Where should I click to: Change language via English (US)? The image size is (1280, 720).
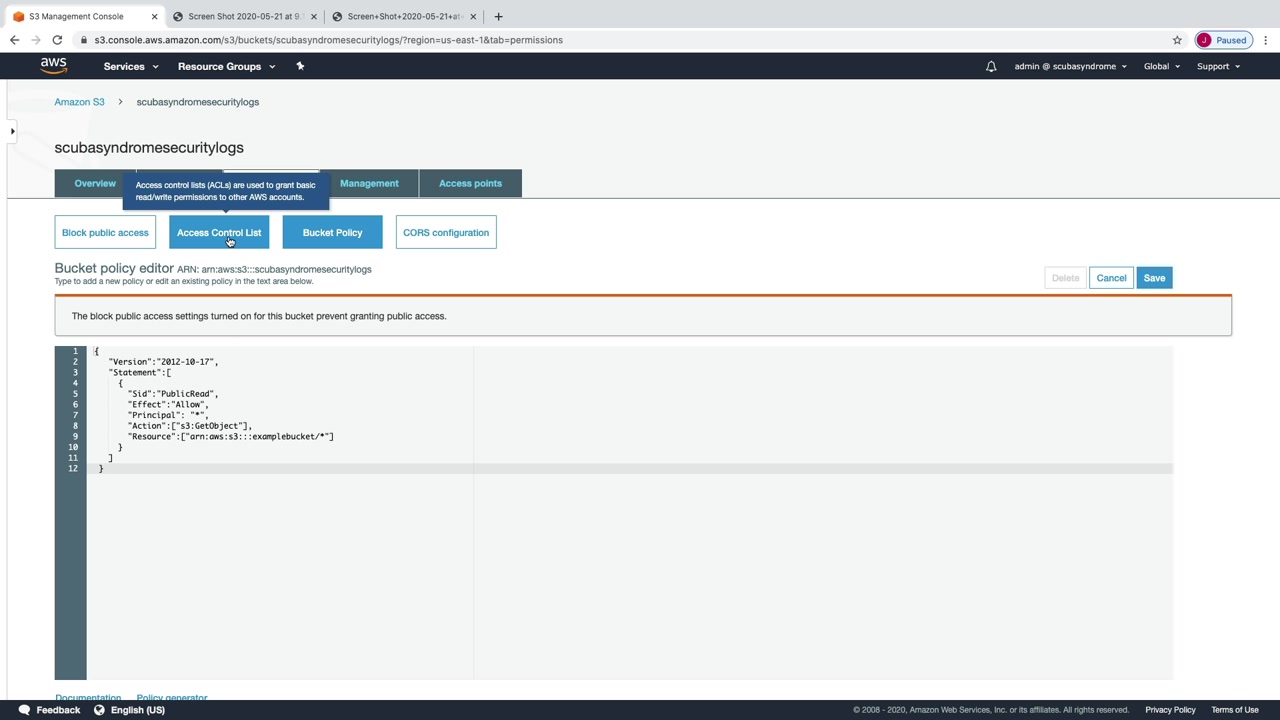pos(138,710)
